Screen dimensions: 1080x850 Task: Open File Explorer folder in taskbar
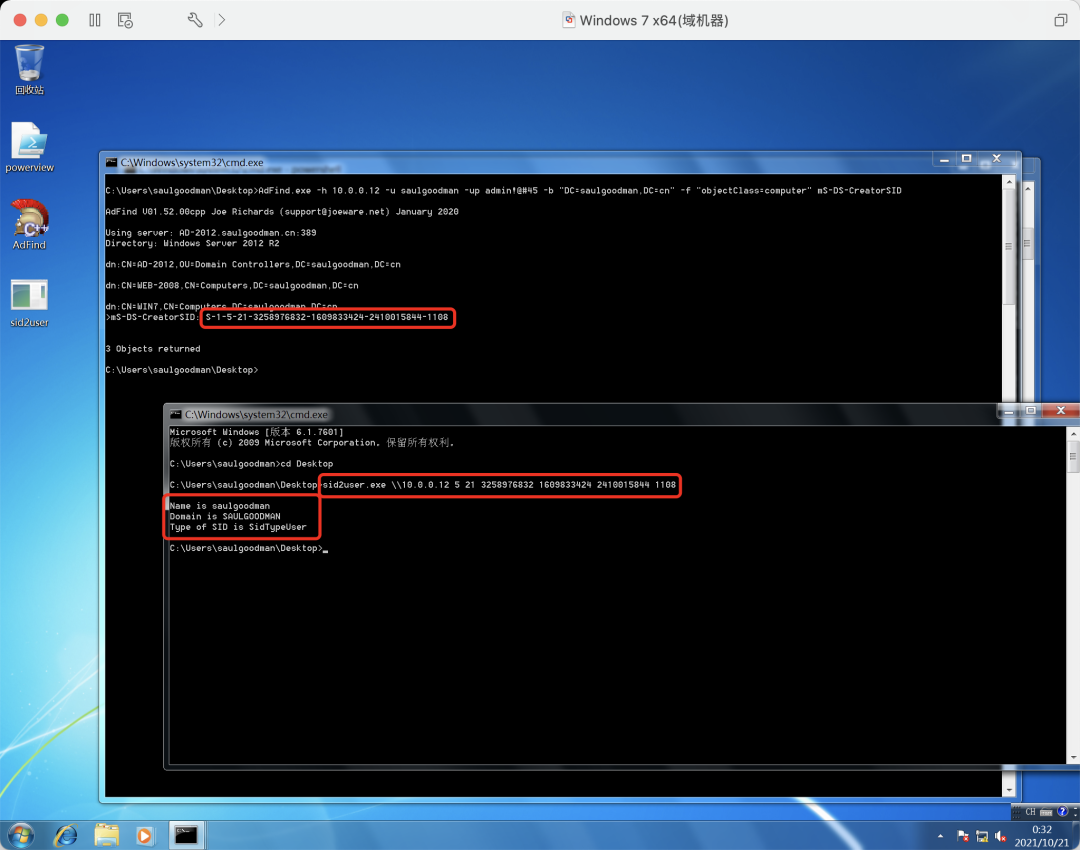click(x=106, y=836)
